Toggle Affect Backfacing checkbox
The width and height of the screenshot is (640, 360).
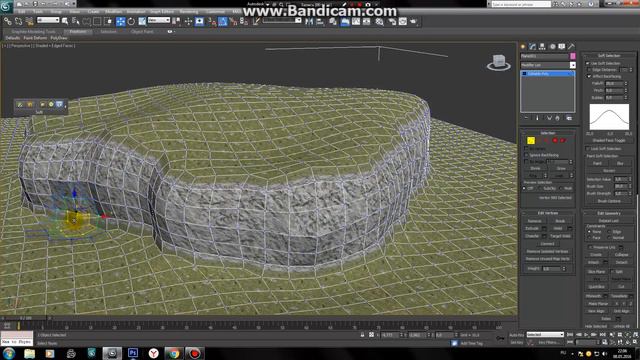589,76
